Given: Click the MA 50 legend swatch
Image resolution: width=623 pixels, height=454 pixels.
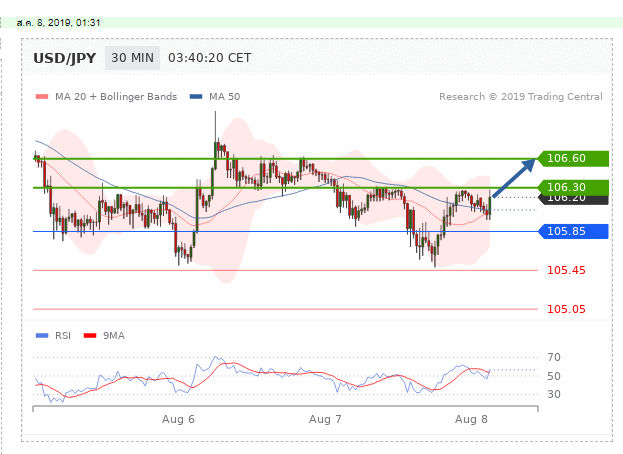Looking at the screenshot, I should pyautogui.click(x=196, y=97).
